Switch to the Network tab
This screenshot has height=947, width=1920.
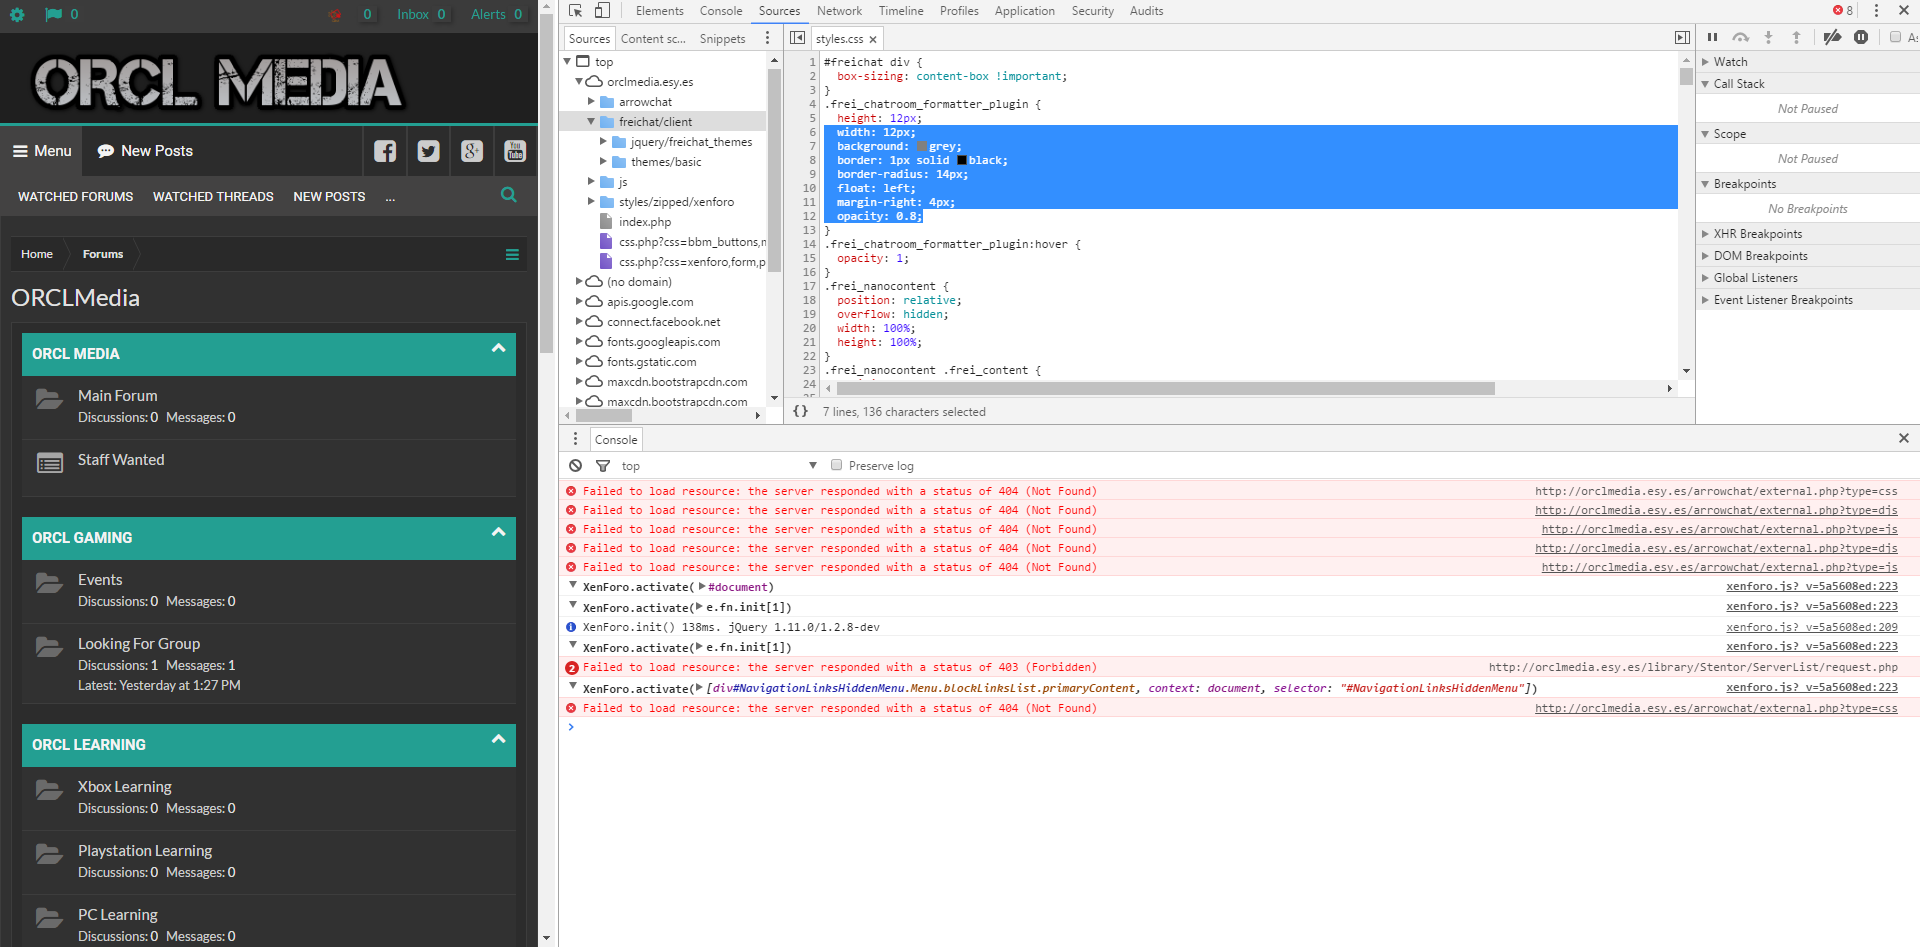pyautogui.click(x=839, y=11)
